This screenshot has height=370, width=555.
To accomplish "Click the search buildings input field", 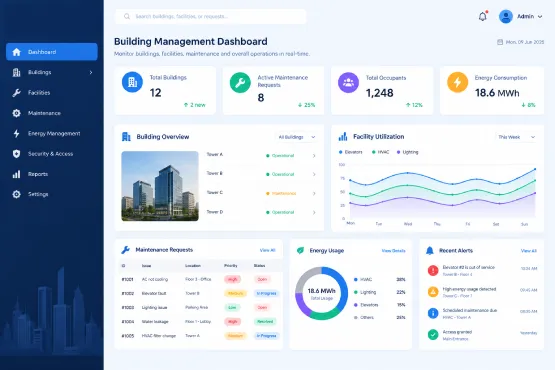I will coord(211,16).
